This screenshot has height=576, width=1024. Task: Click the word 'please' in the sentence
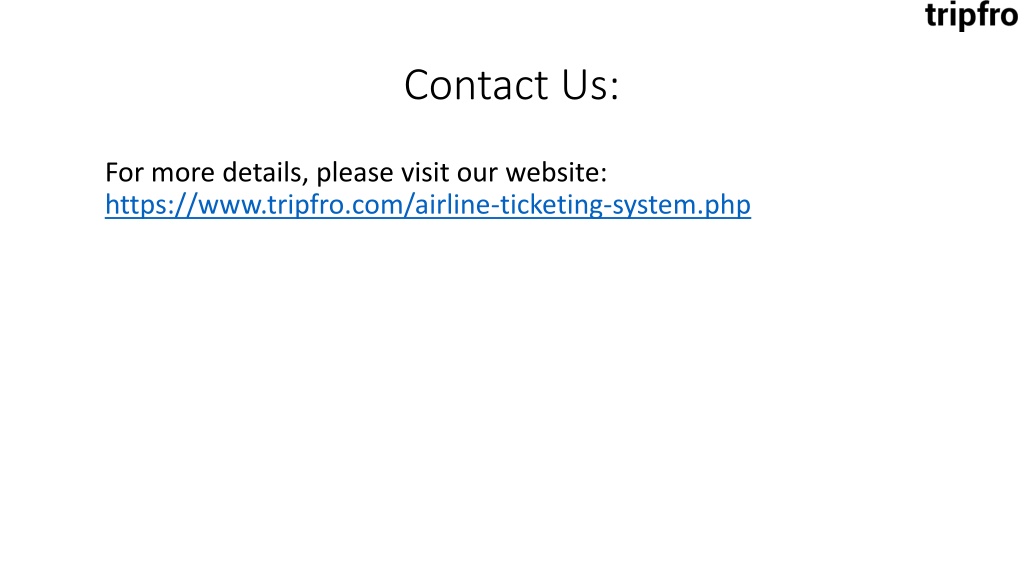(355, 174)
